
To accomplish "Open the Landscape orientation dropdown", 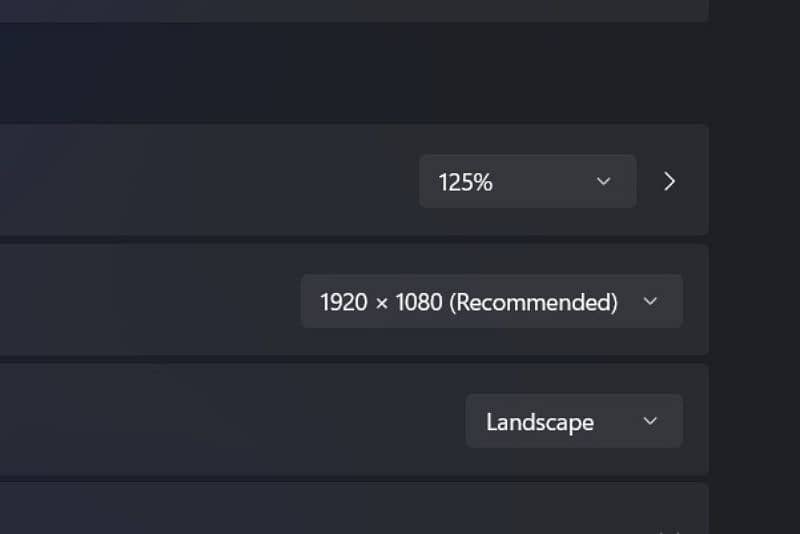I will pyautogui.click(x=574, y=421).
